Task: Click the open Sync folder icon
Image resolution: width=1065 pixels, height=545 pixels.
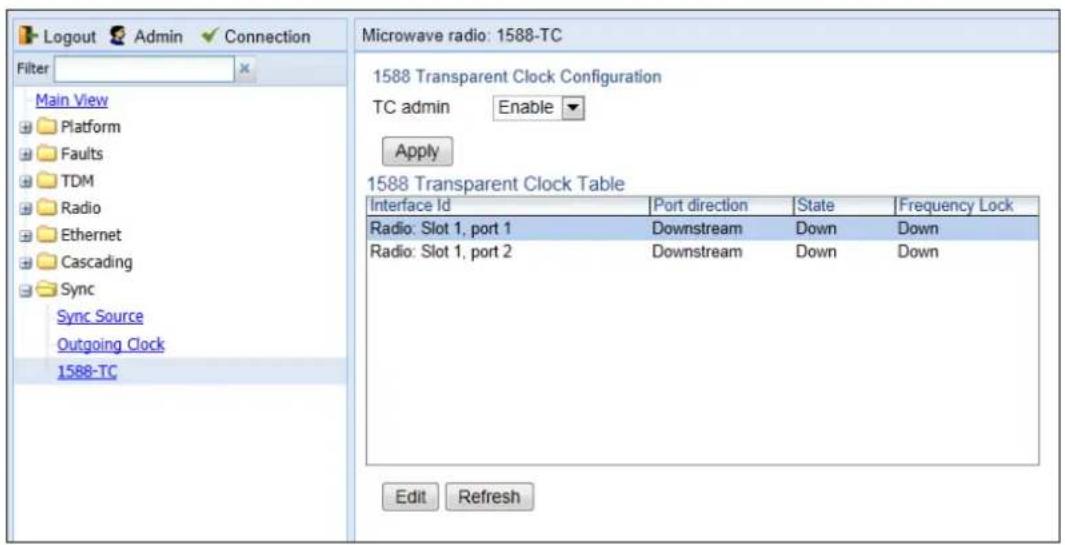Action: [x=47, y=289]
